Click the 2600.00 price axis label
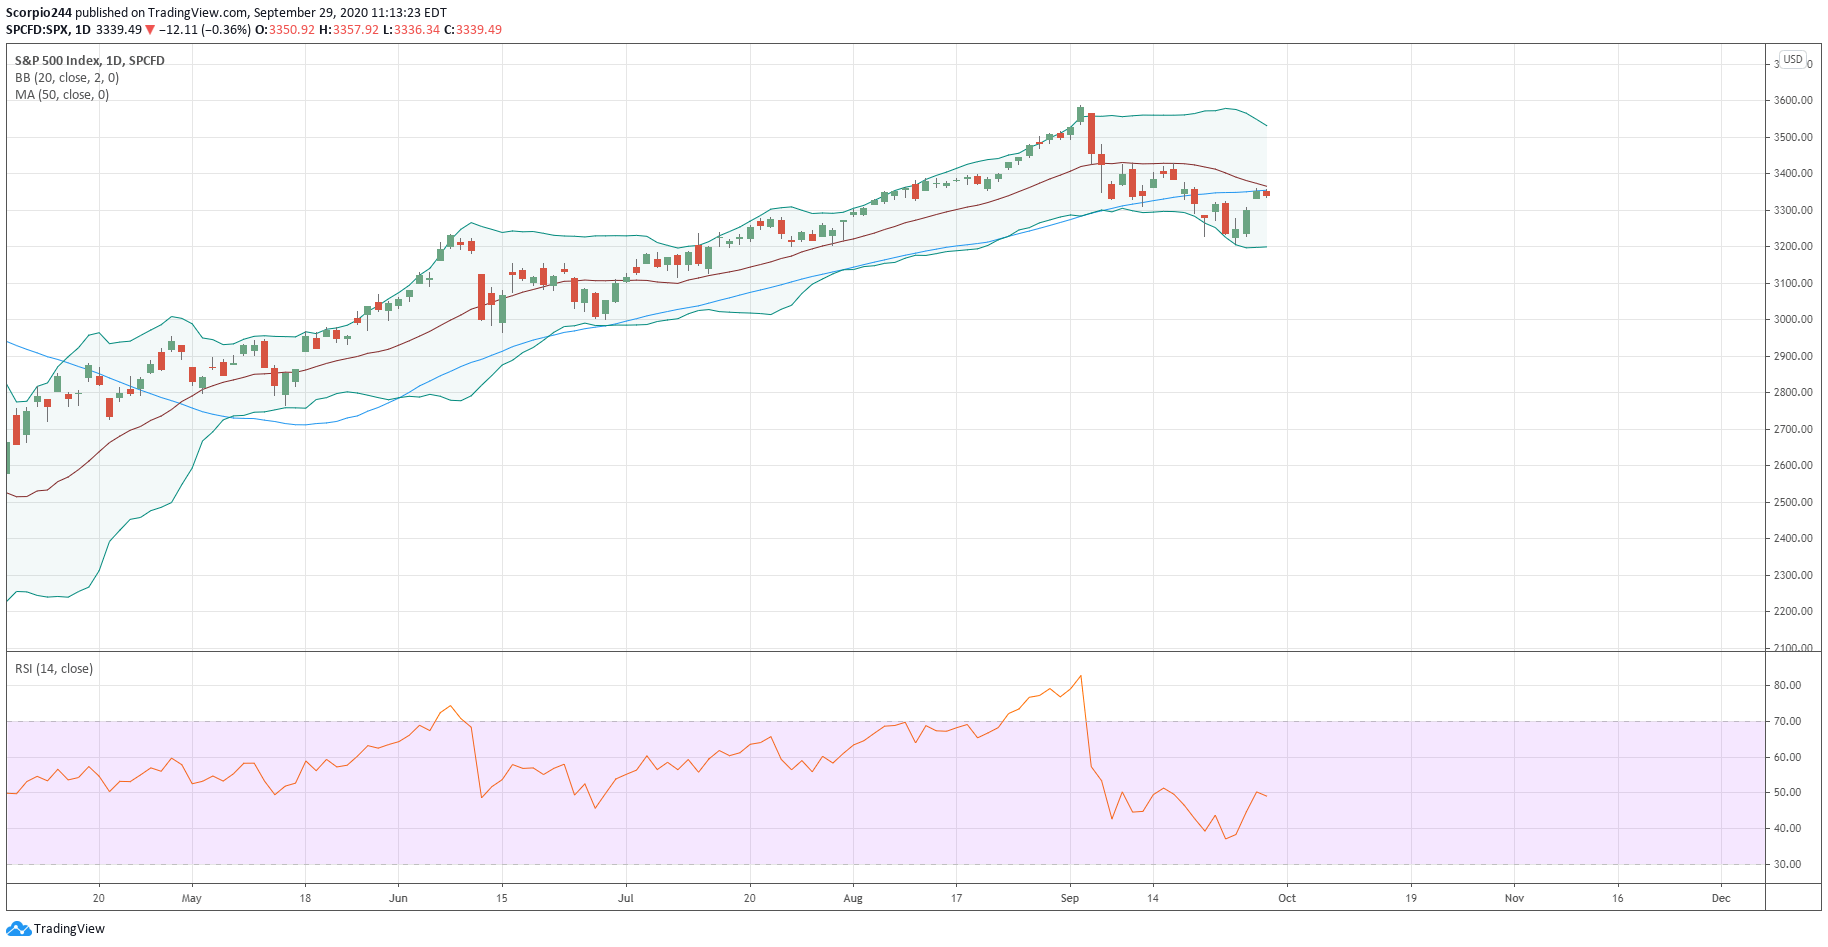This screenshot has width=1828, height=947. (1793, 466)
